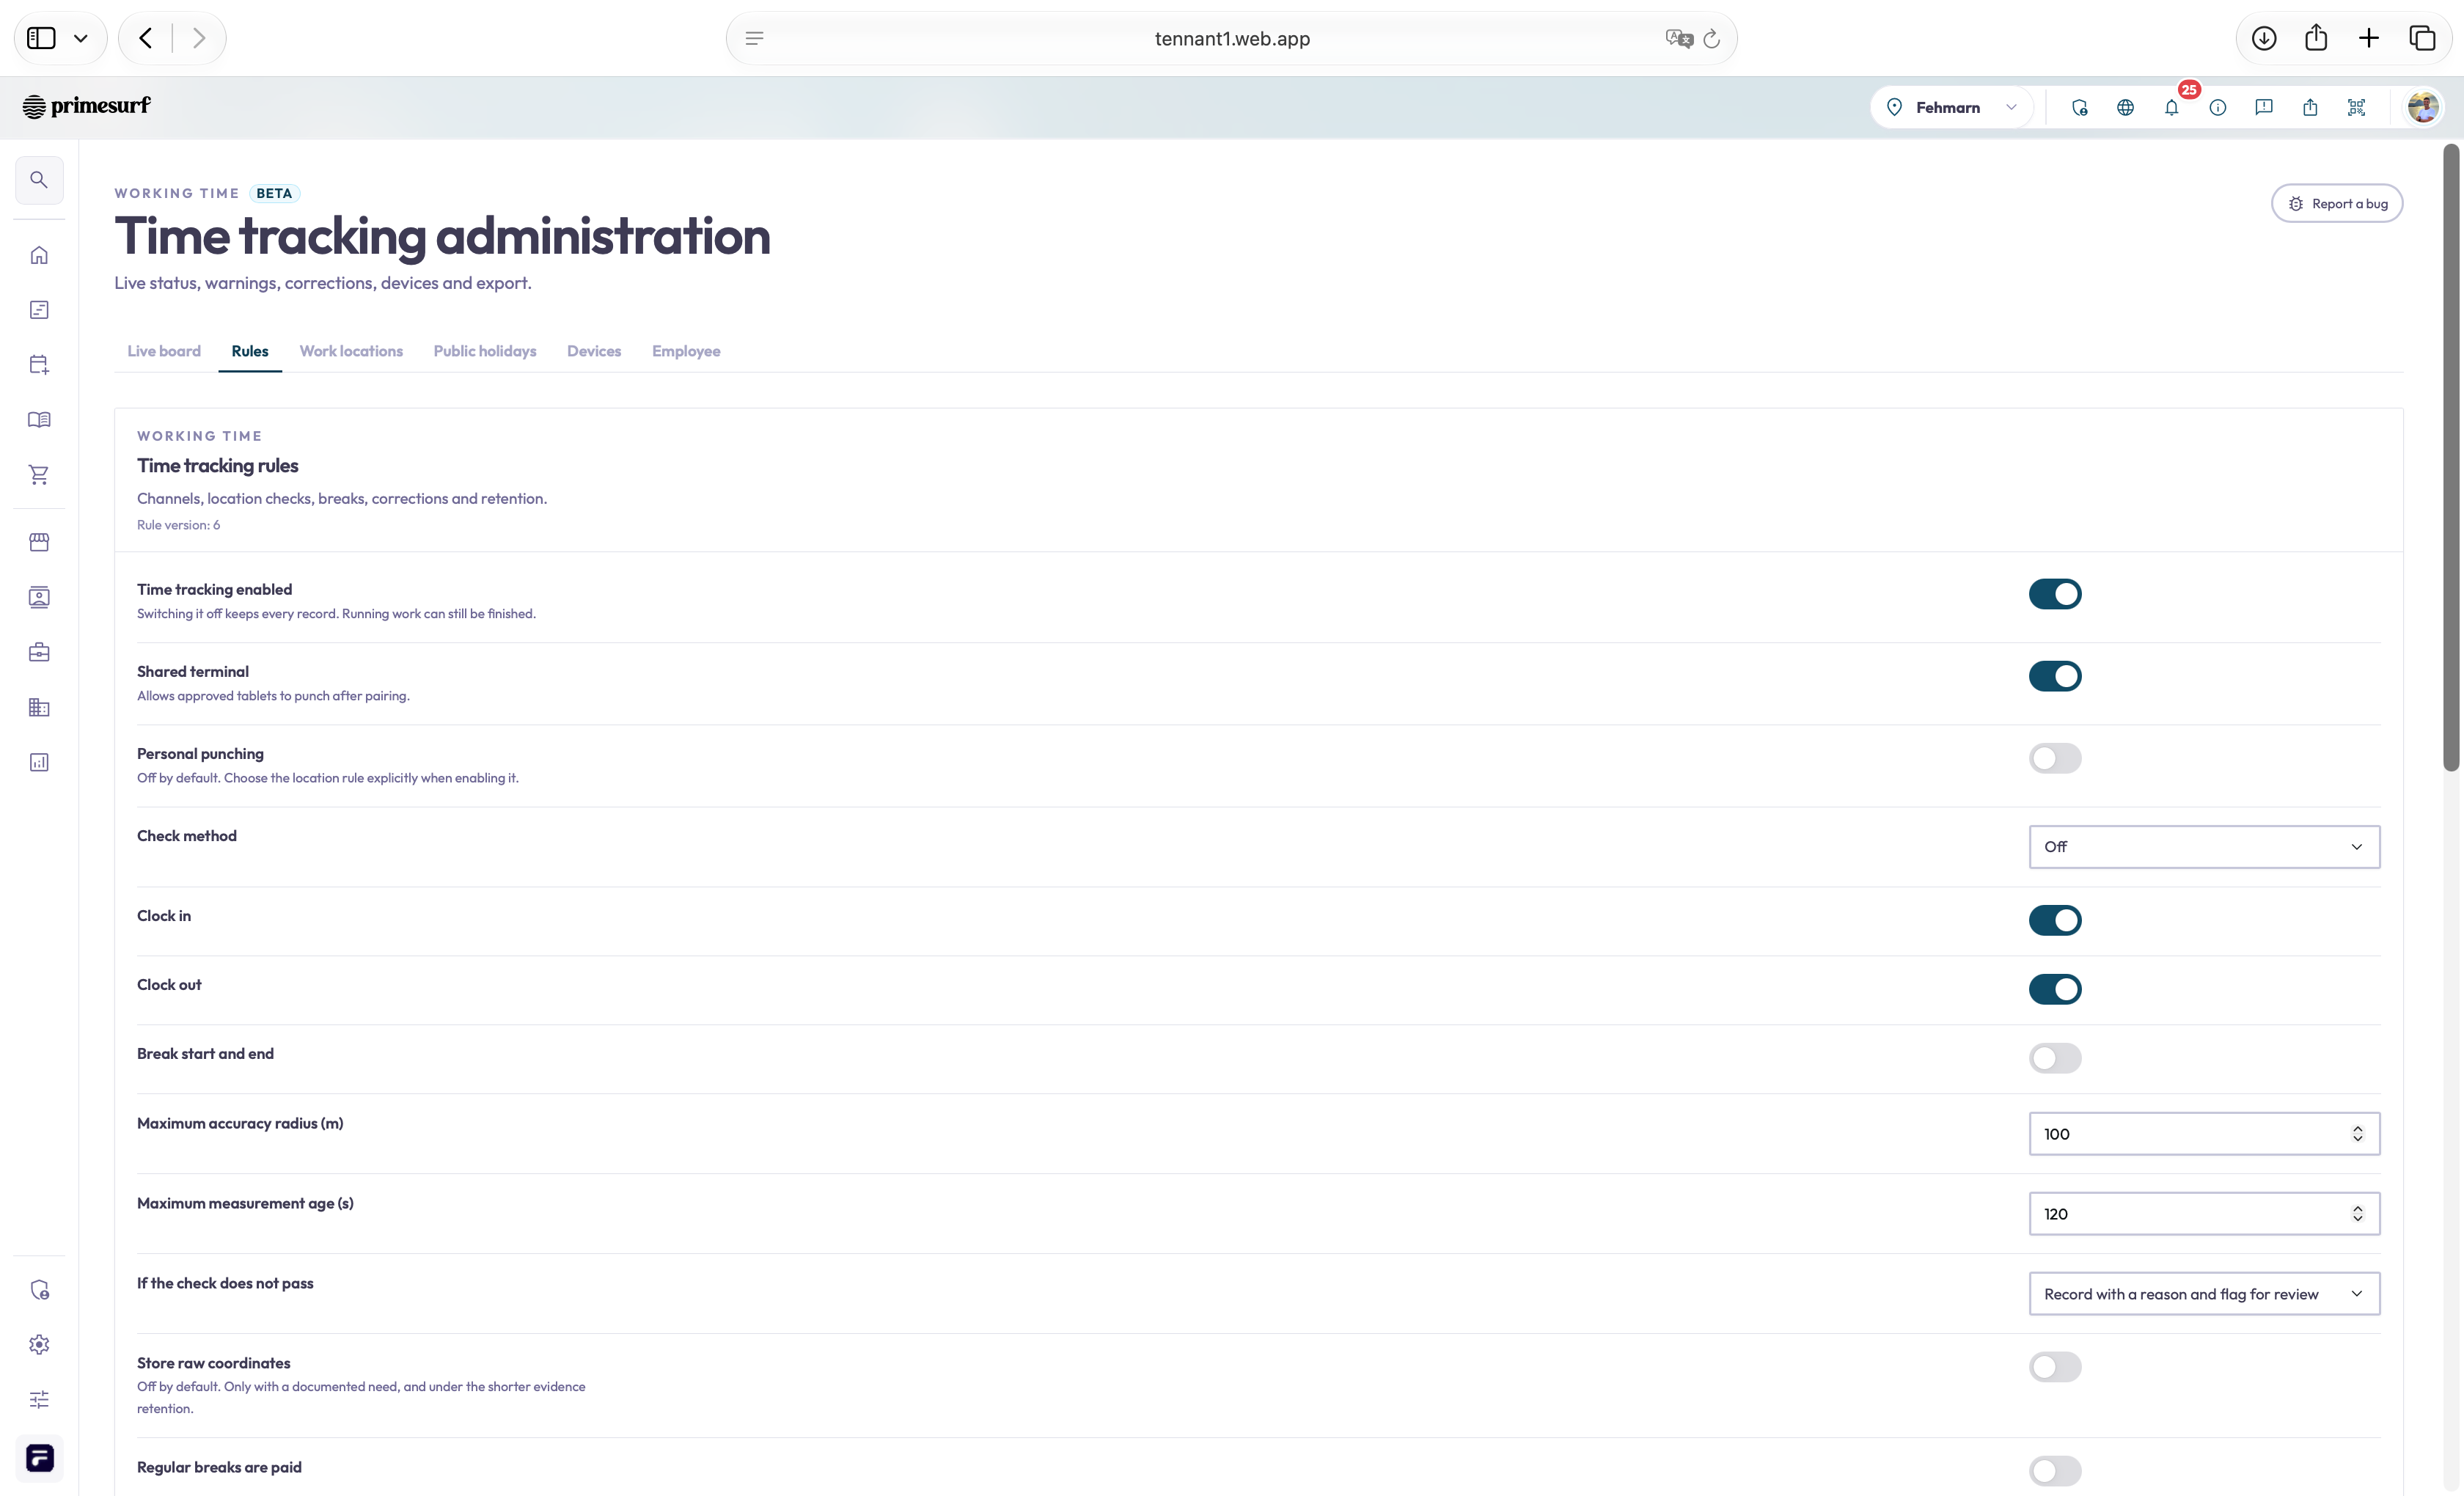
Task: Open the Fehmarn location selector
Action: tap(1951, 107)
